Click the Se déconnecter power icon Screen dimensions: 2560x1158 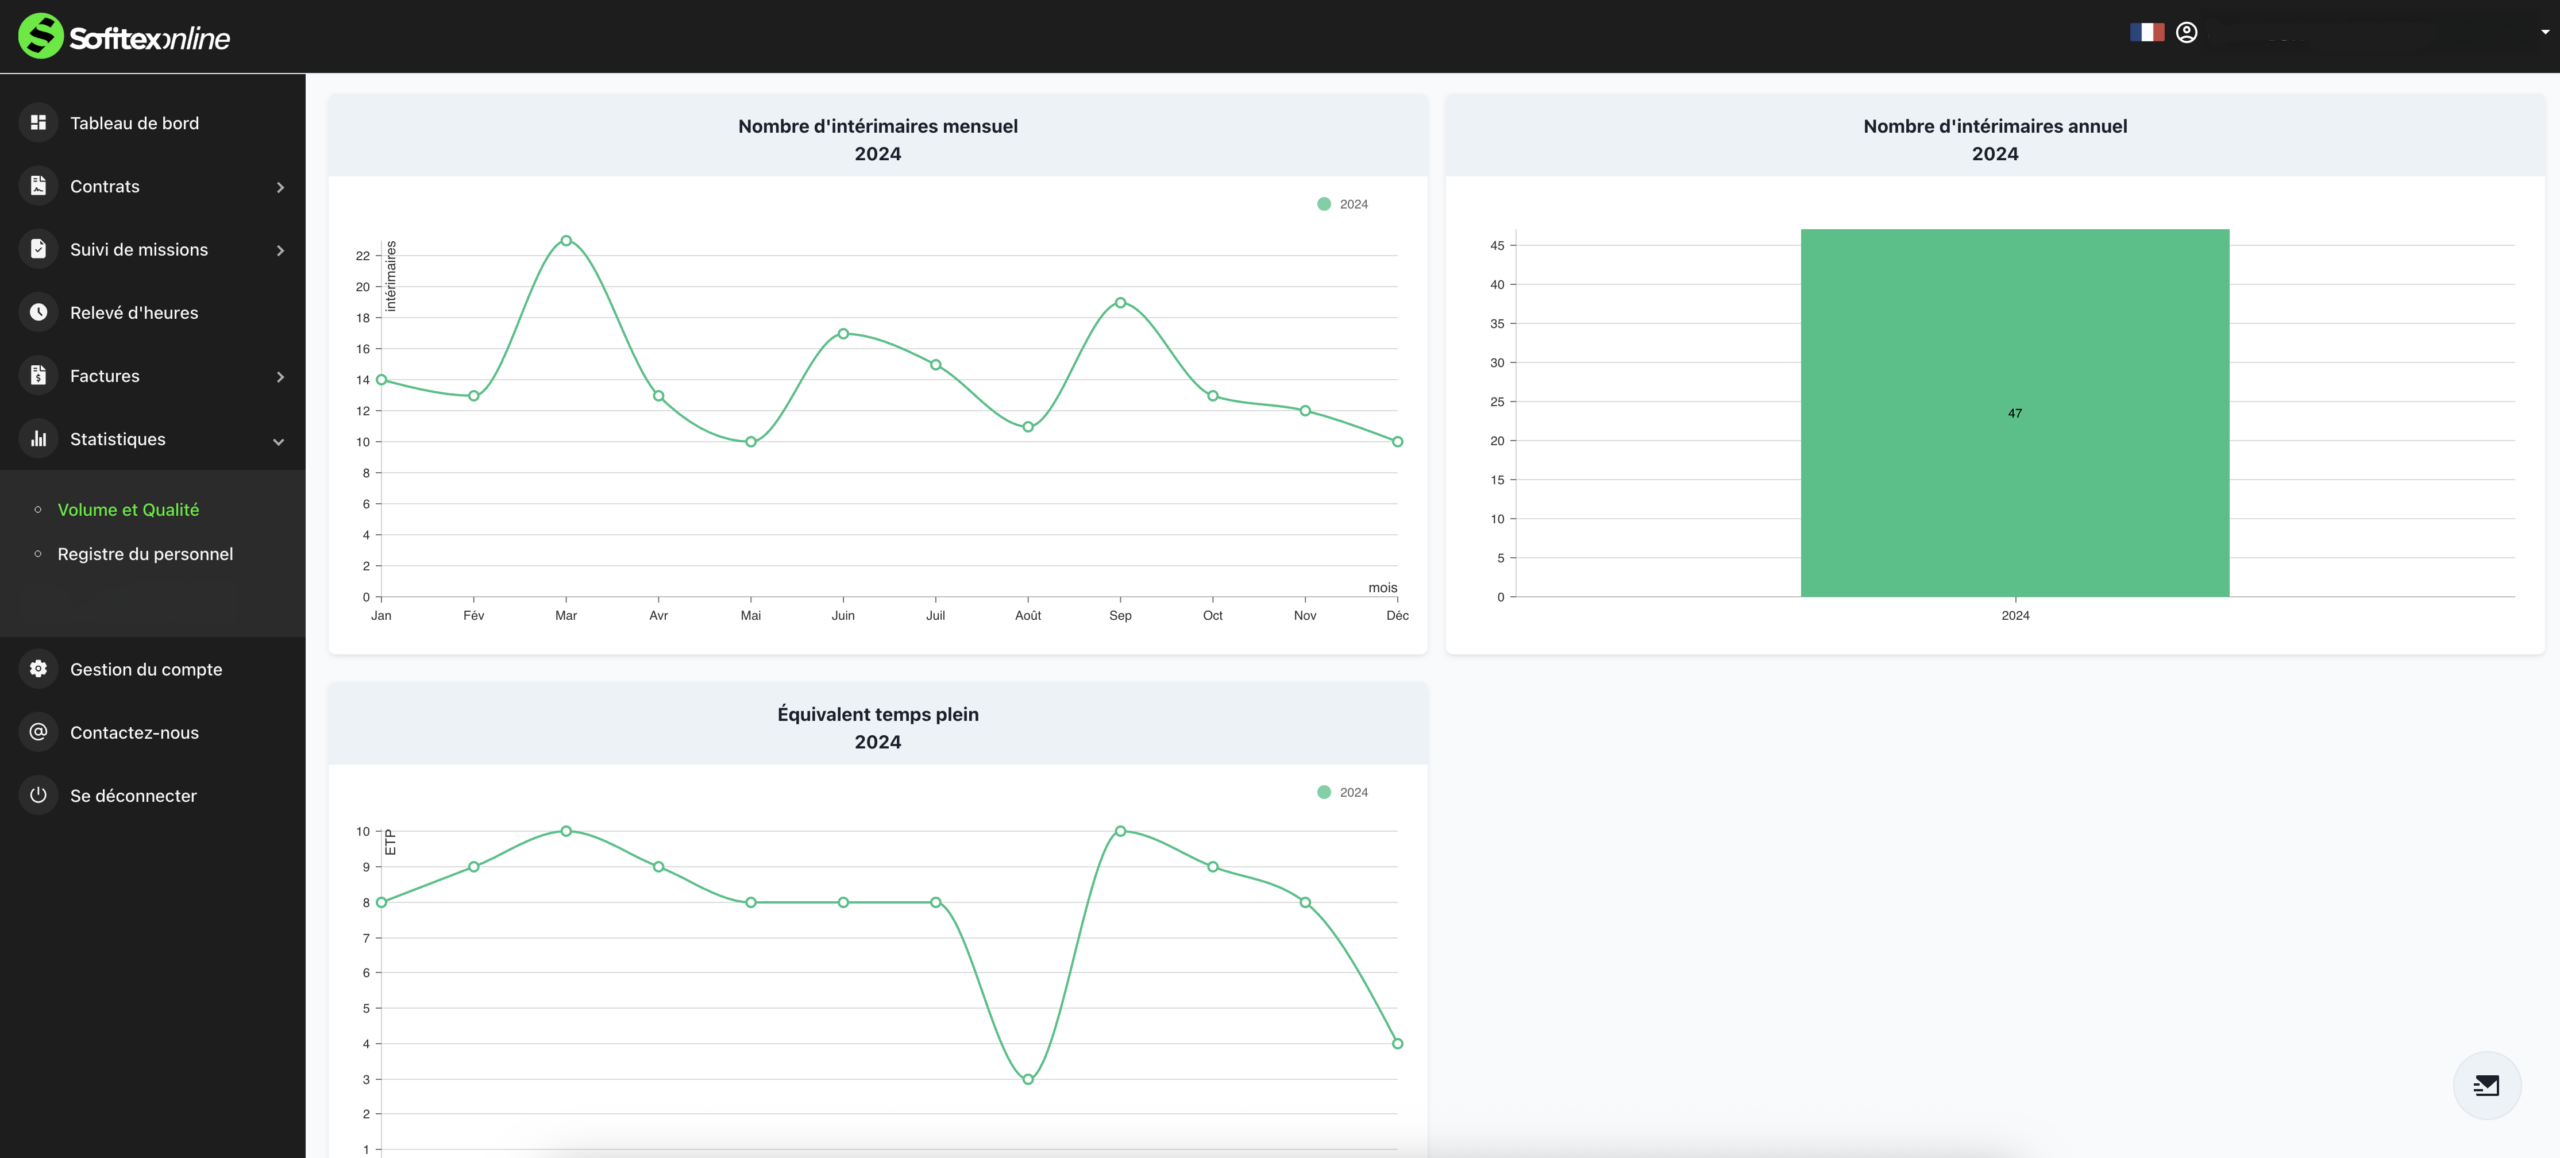[x=38, y=795]
